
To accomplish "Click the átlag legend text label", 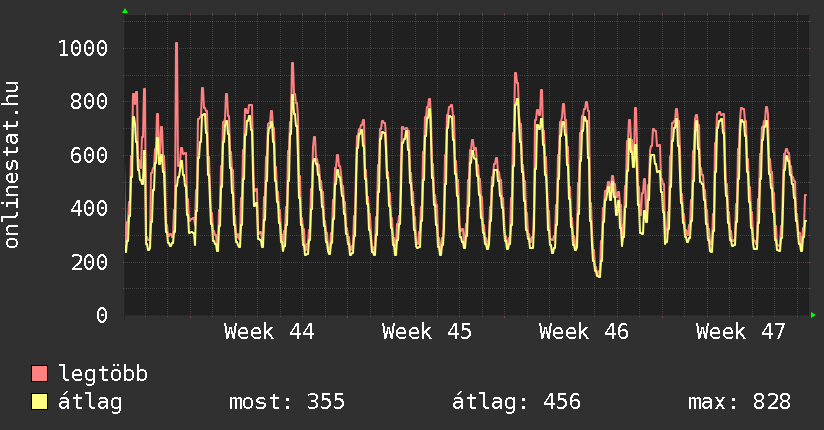I will pyautogui.click(x=90, y=402).
